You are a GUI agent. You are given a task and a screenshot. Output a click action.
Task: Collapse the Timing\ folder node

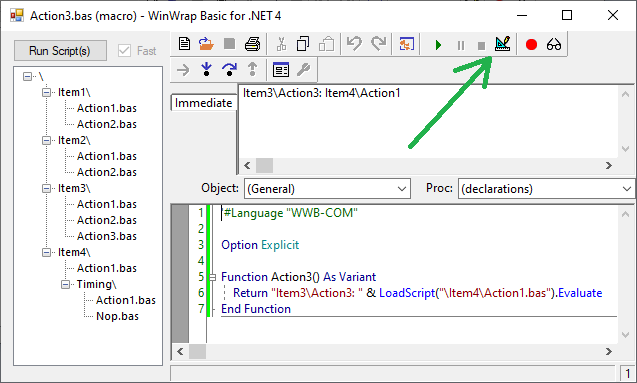point(65,284)
